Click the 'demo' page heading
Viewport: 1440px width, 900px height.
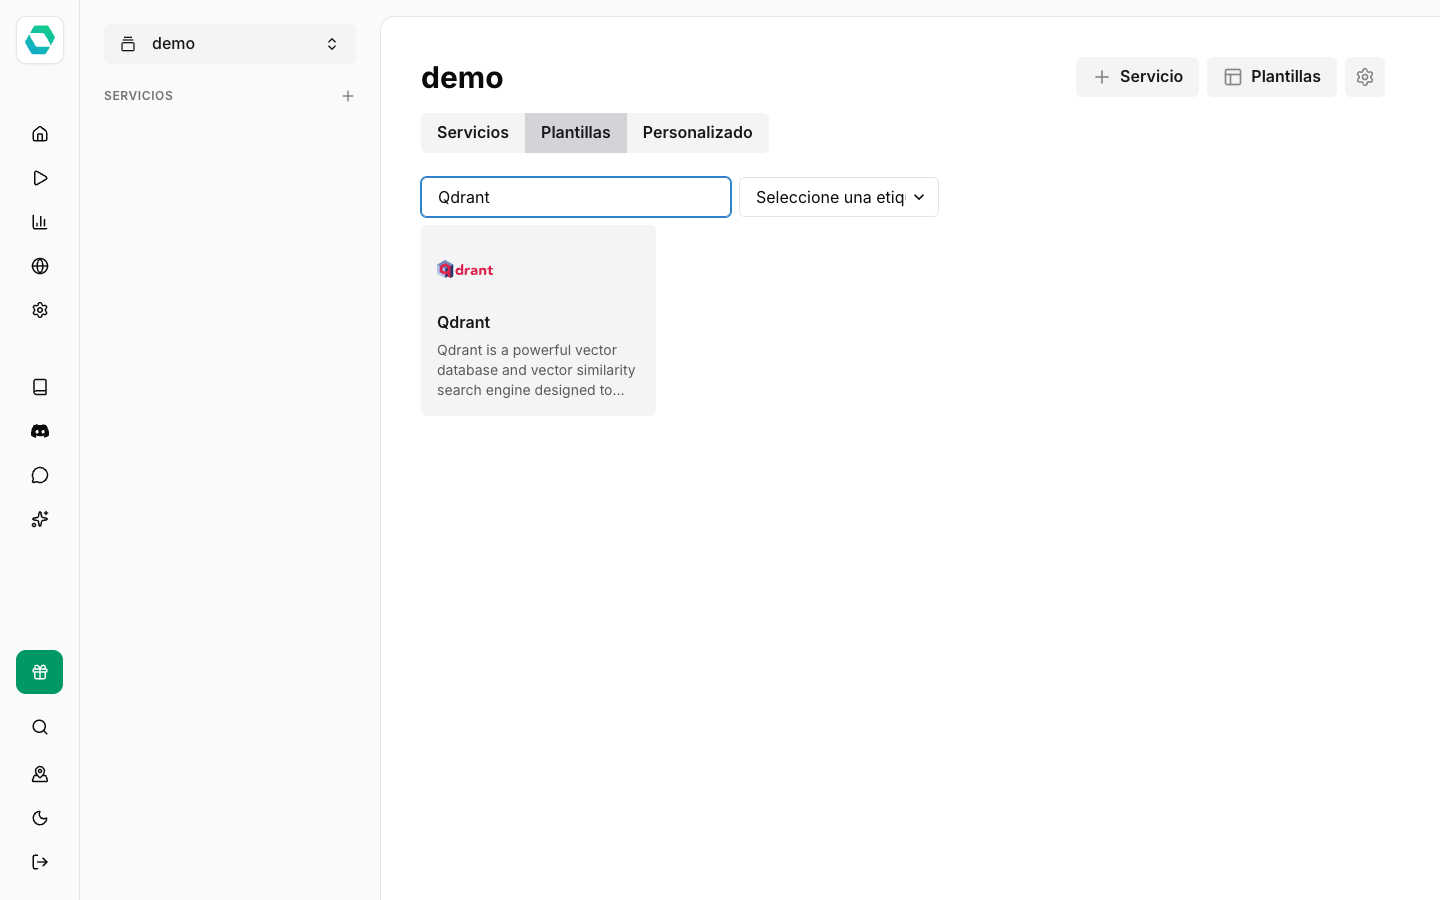click(x=462, y=77)
